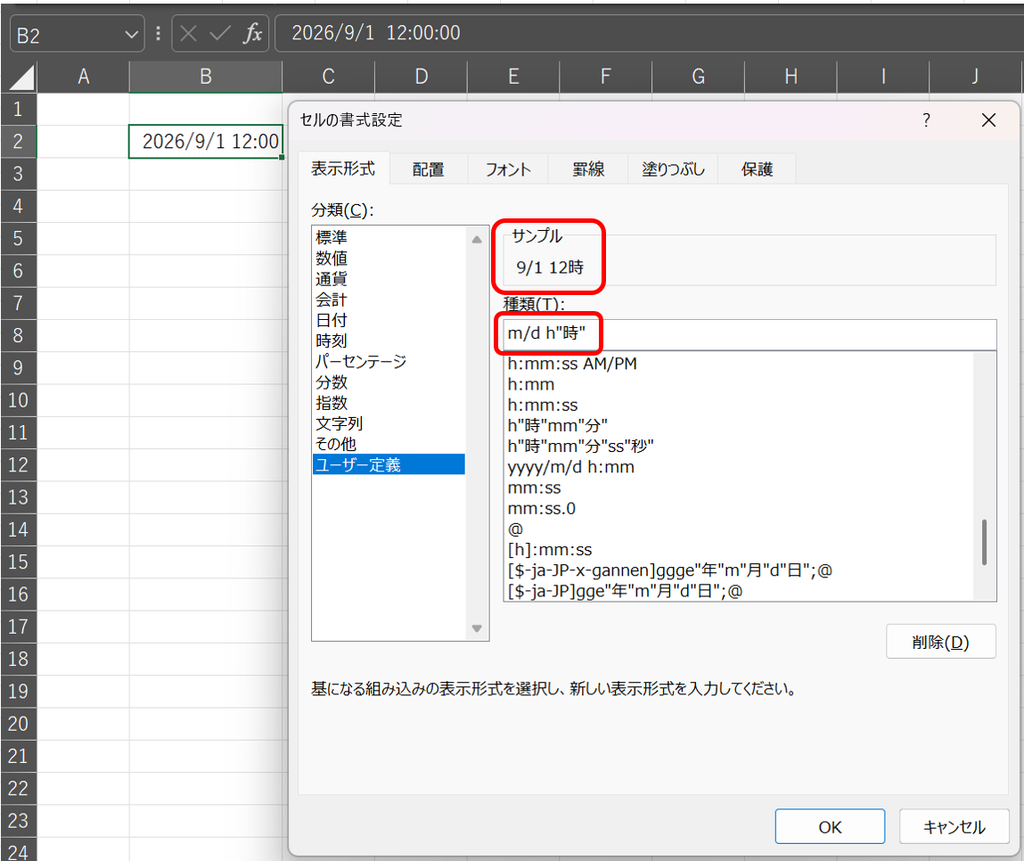1024x861 pixels.
Task: Select column H header
Action: click(791, 77)
